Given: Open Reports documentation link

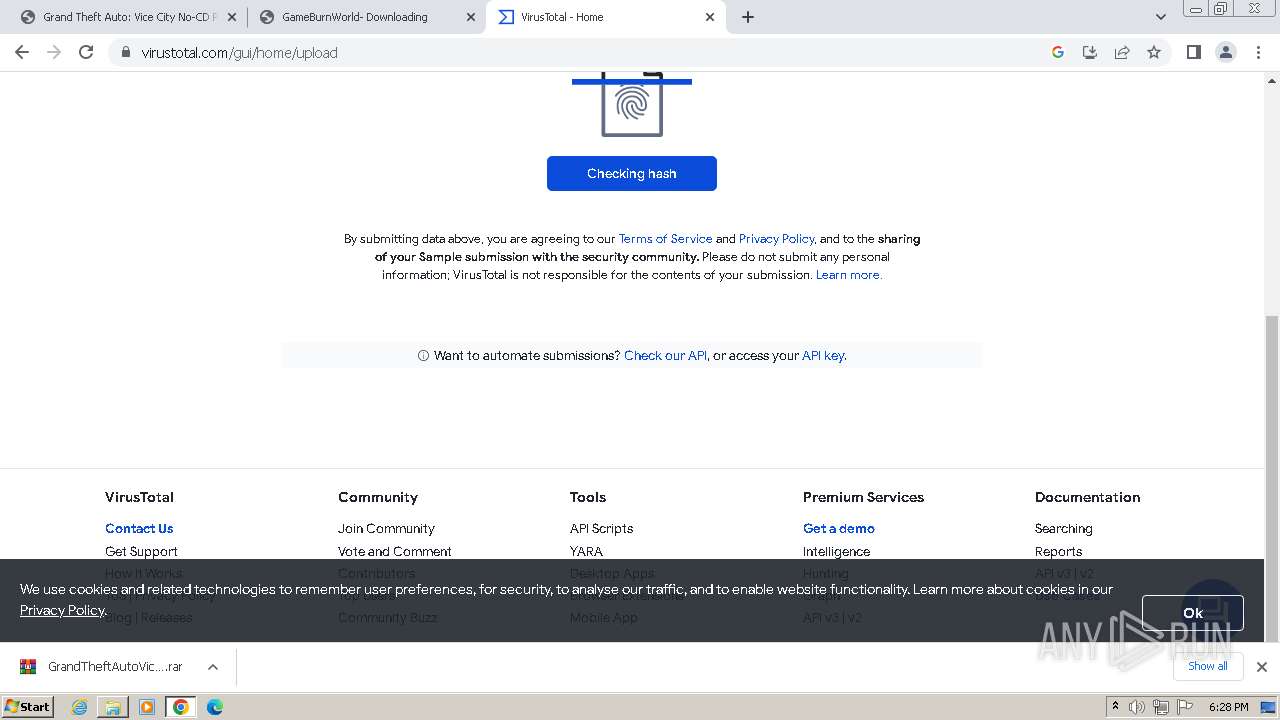Looking at the screenshot, I should coord(1059,551).
